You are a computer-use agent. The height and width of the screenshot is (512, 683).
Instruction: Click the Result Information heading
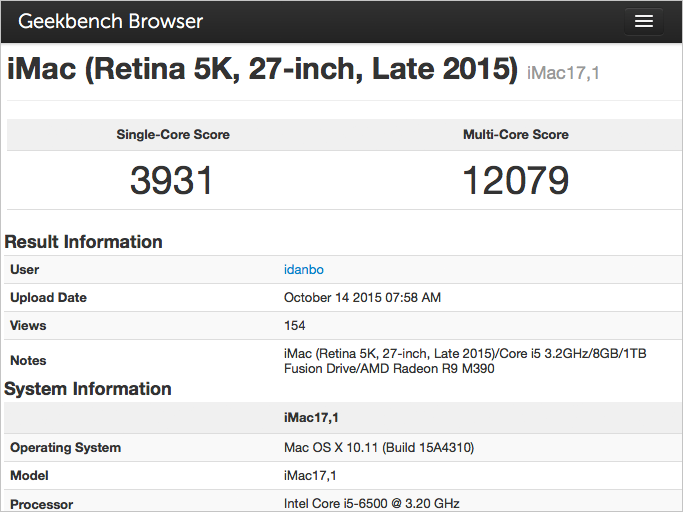83,242
